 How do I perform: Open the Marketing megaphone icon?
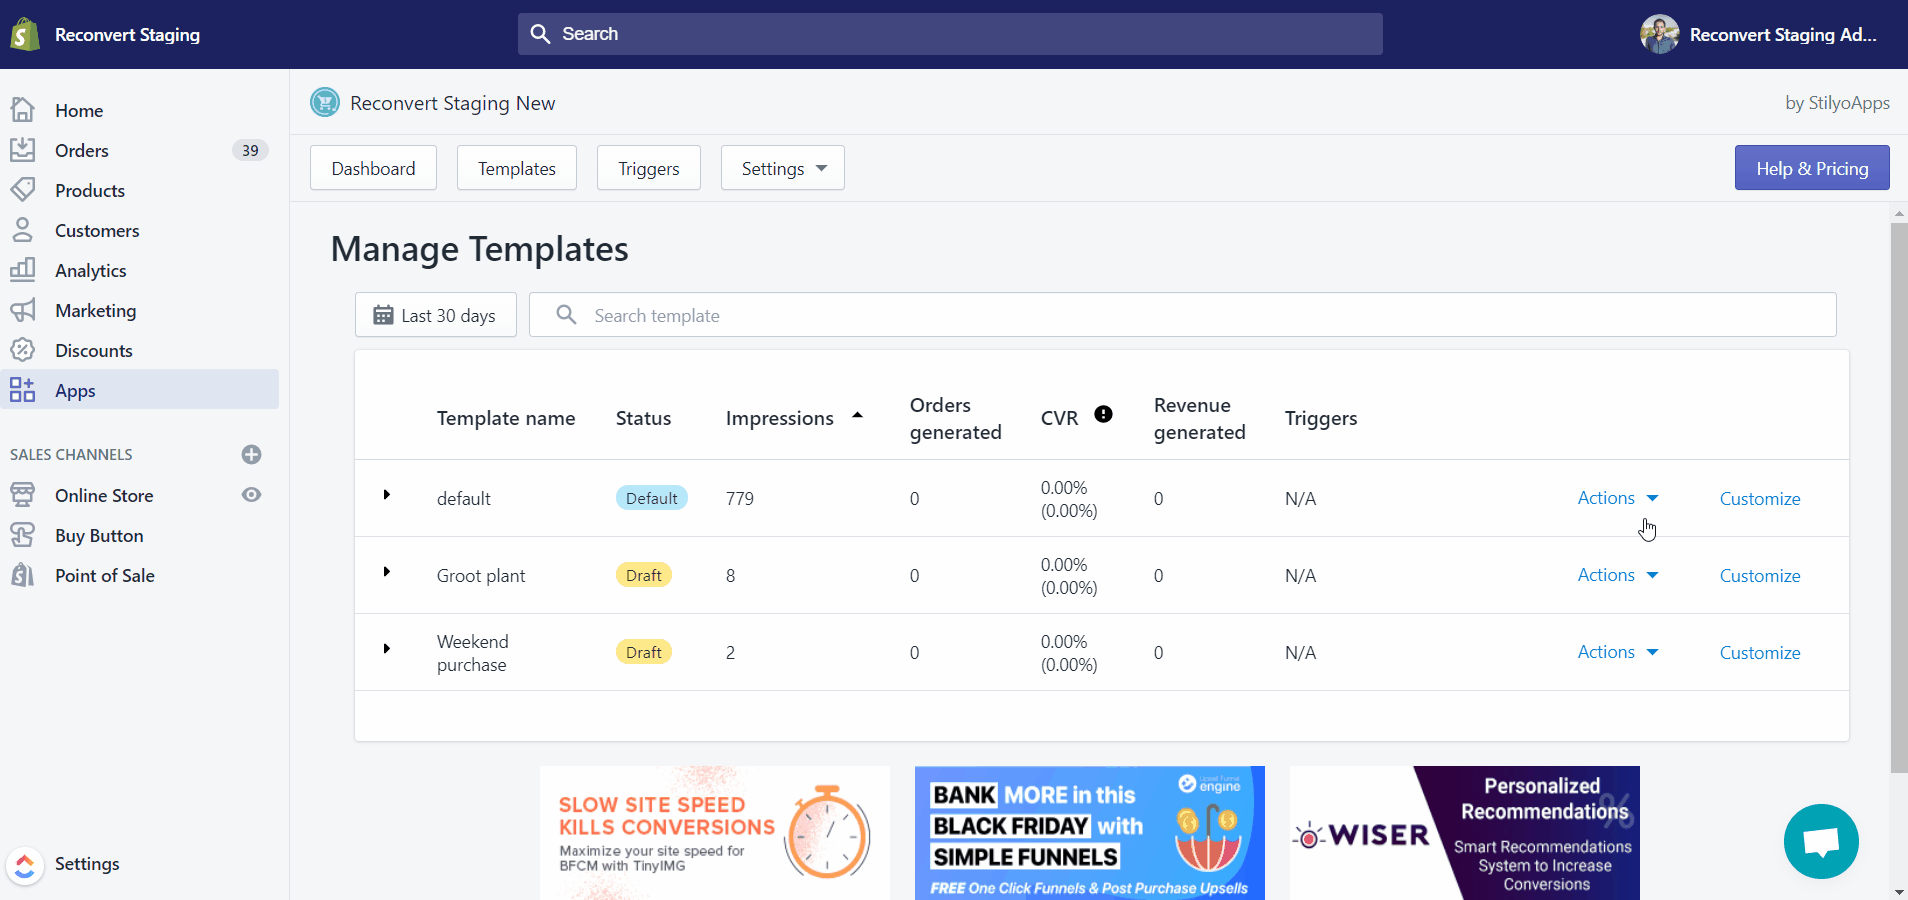coord(23,310)
